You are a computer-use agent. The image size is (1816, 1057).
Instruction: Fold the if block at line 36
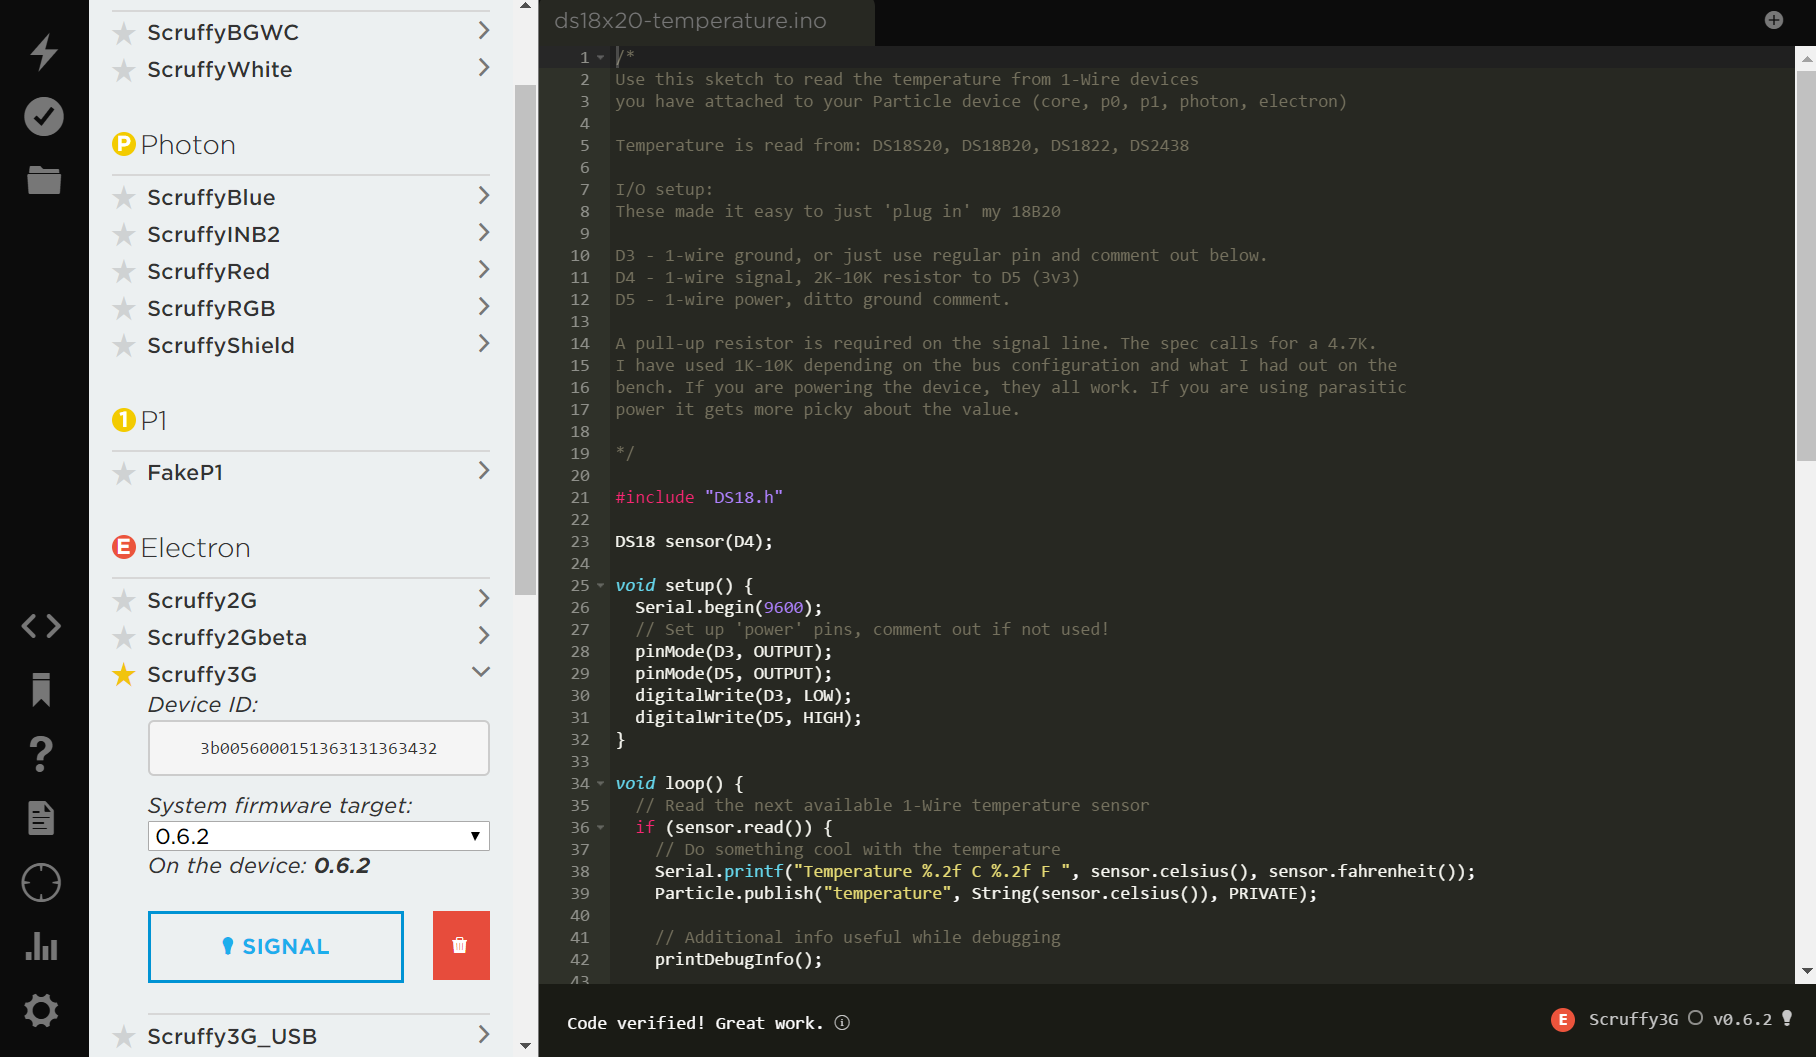point(601,828)
